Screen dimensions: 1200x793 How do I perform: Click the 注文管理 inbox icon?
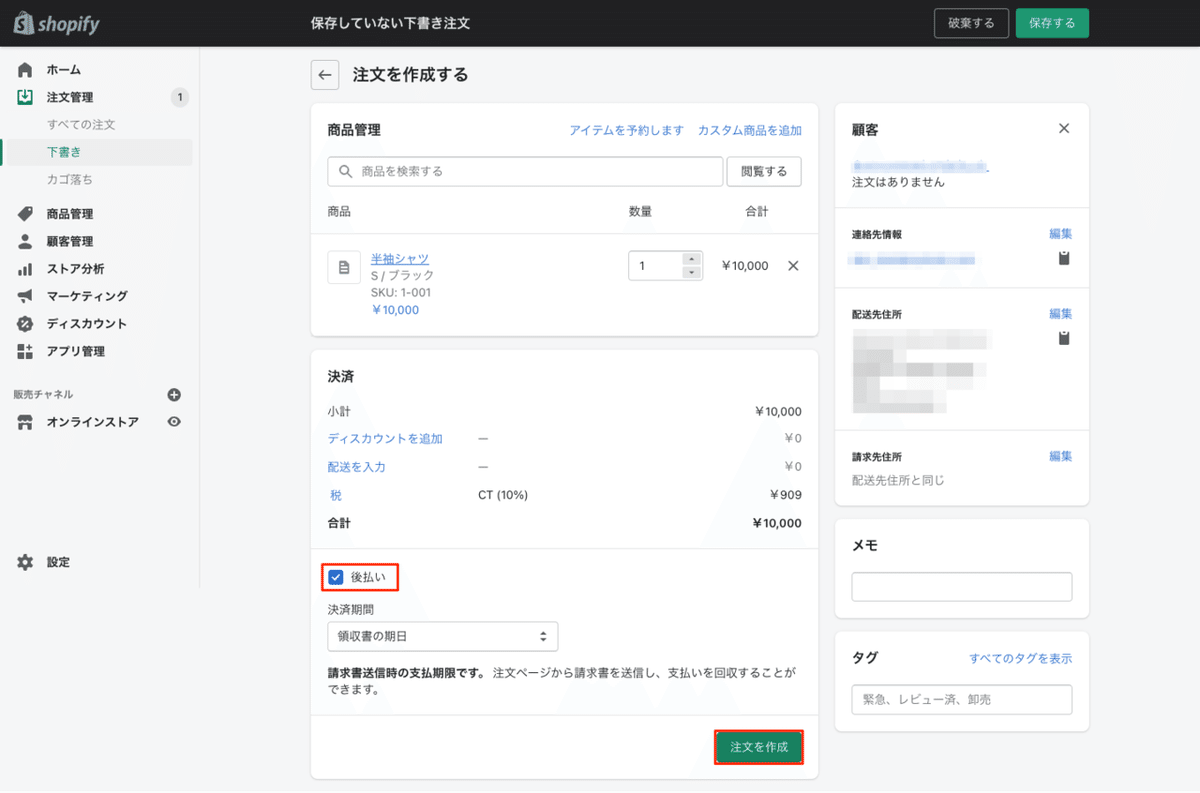26,97
